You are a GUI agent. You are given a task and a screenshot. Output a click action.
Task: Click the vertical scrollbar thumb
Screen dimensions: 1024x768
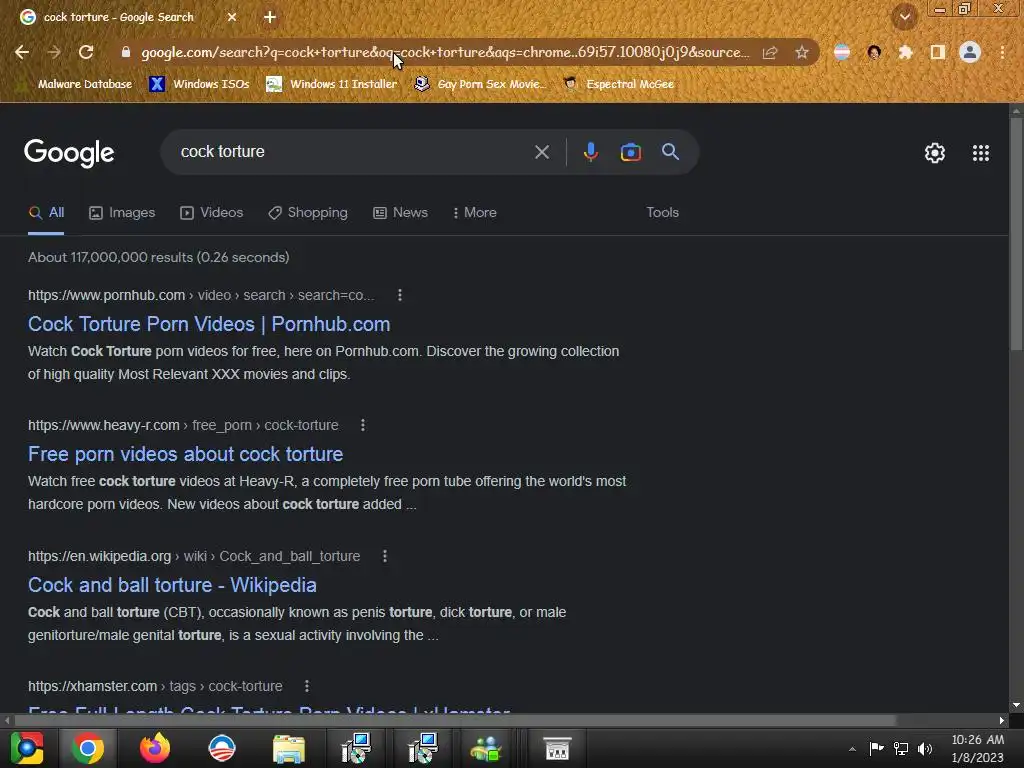[1016, 235]
